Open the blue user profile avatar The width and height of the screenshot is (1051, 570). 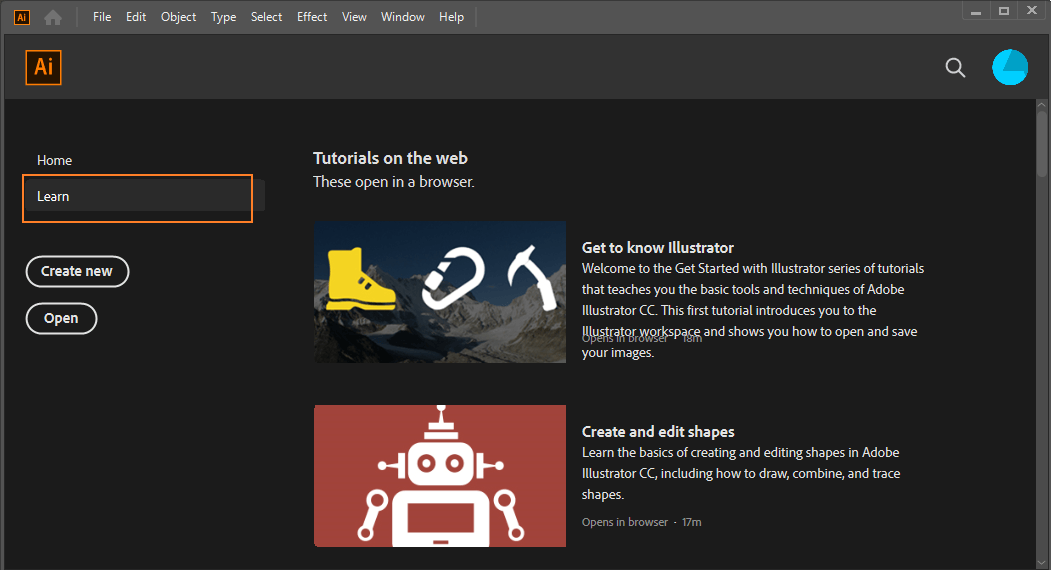coord(1009,67)
